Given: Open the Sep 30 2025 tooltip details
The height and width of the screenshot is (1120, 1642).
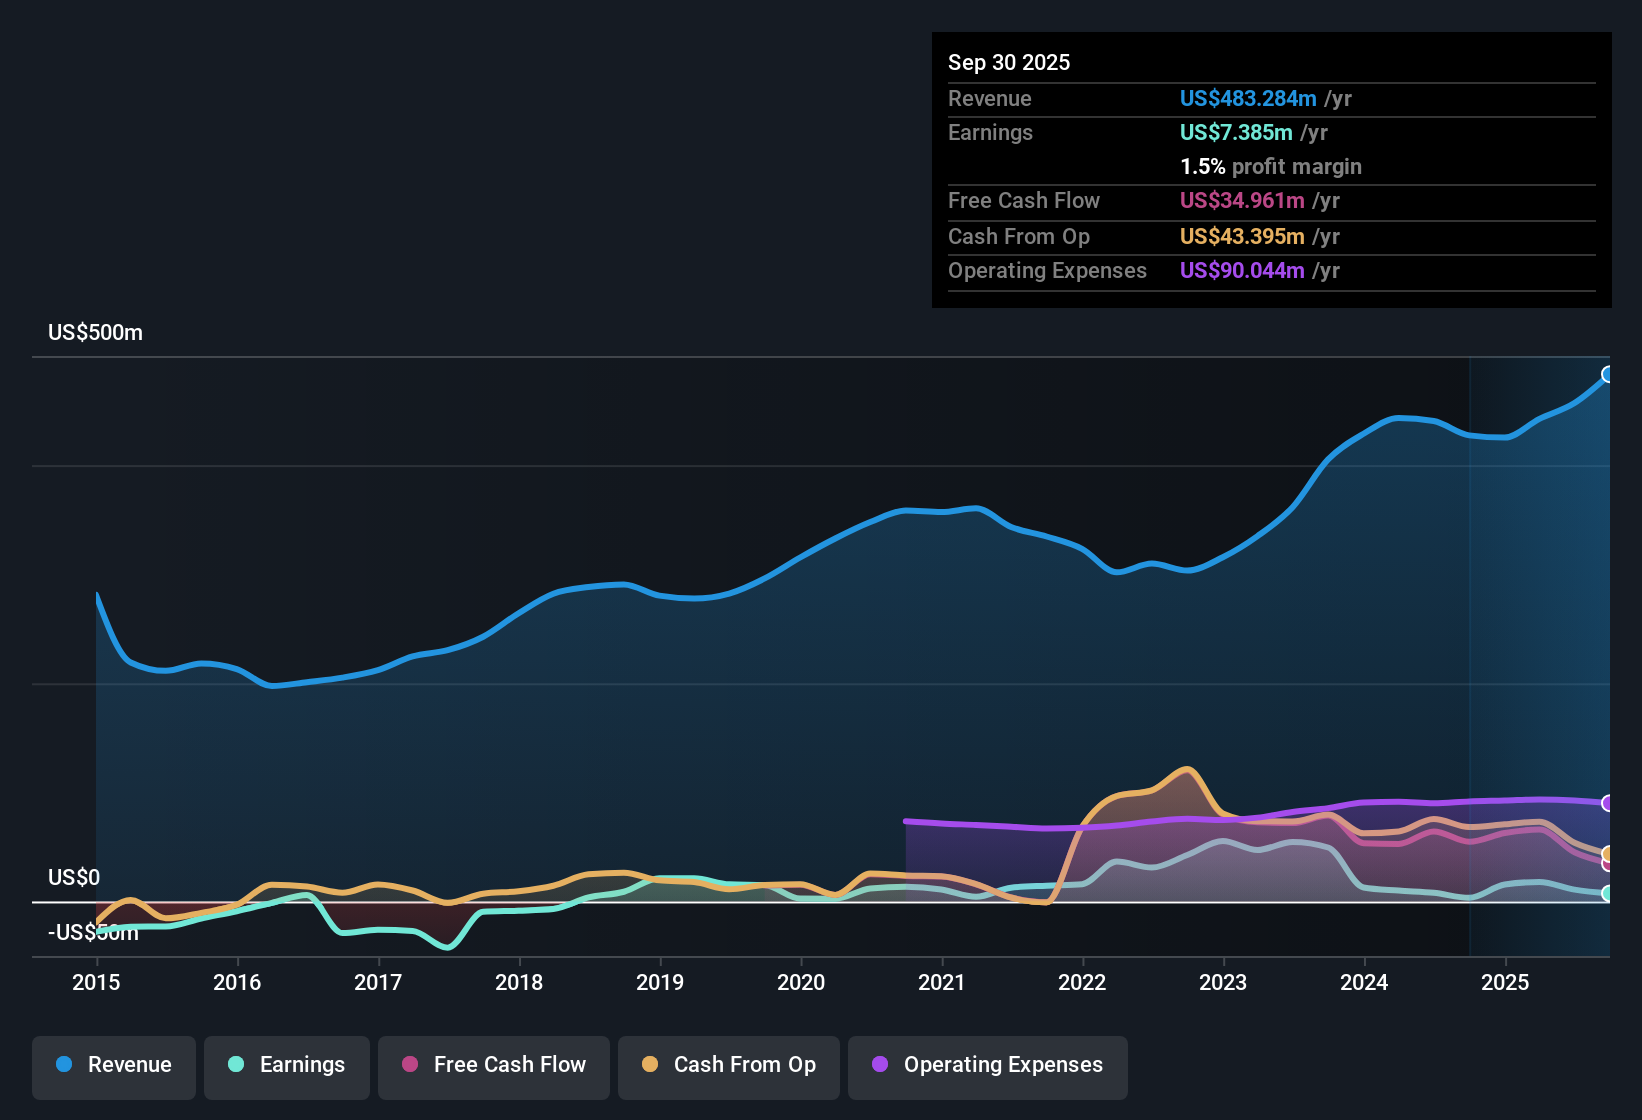Looking at the screenshot, I should (x=1009, y=62).
